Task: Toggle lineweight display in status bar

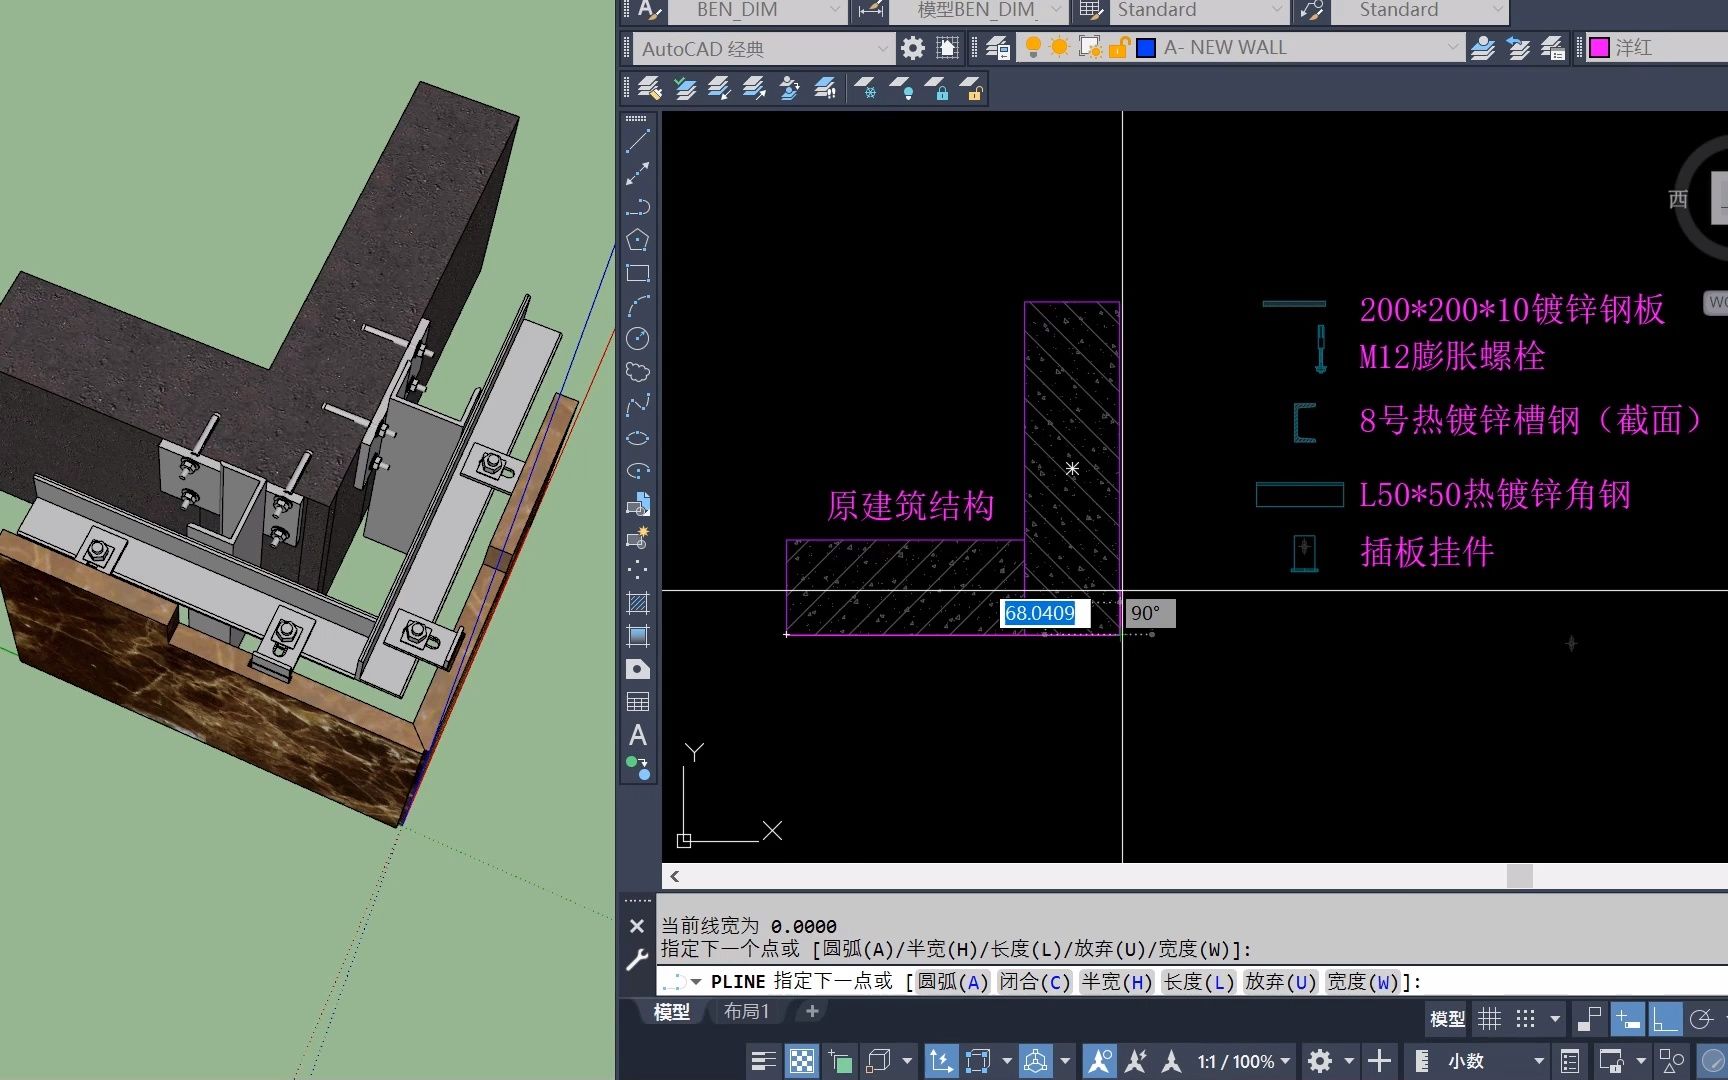Action: point(763,1061)
